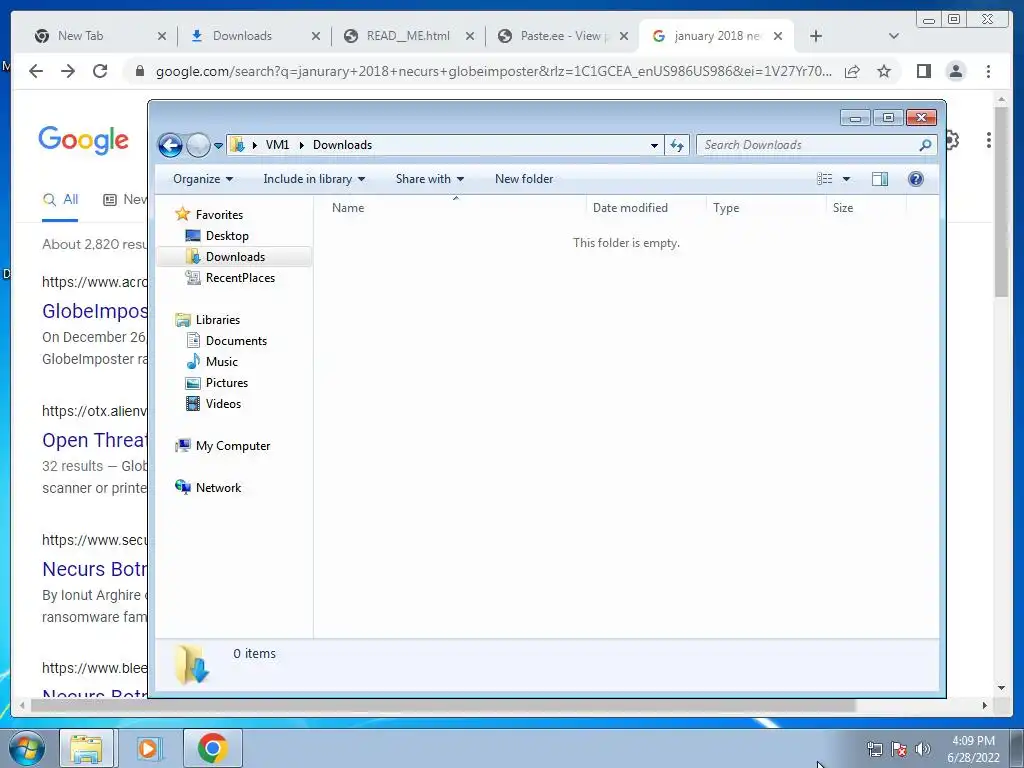Viewport: 1024px width, 768px height.
Task: Open the Windows Start button
Action: click(26, 748)
